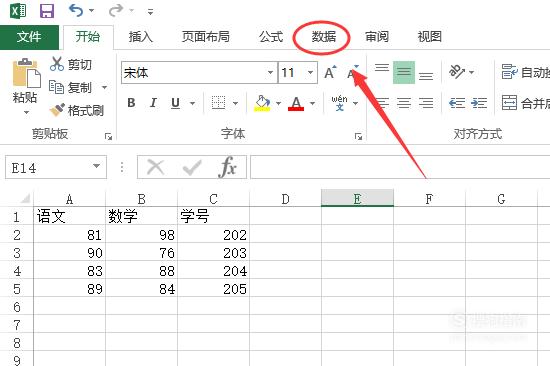
Task: Open the font size 11 dropdown
Action: (x=310, y=73)
